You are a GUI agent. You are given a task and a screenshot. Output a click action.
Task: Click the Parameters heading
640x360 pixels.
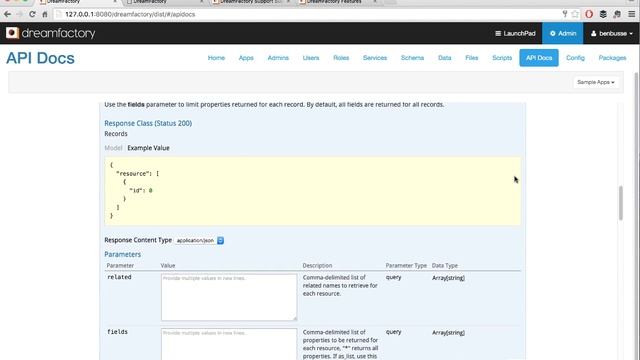click(122, 254)
